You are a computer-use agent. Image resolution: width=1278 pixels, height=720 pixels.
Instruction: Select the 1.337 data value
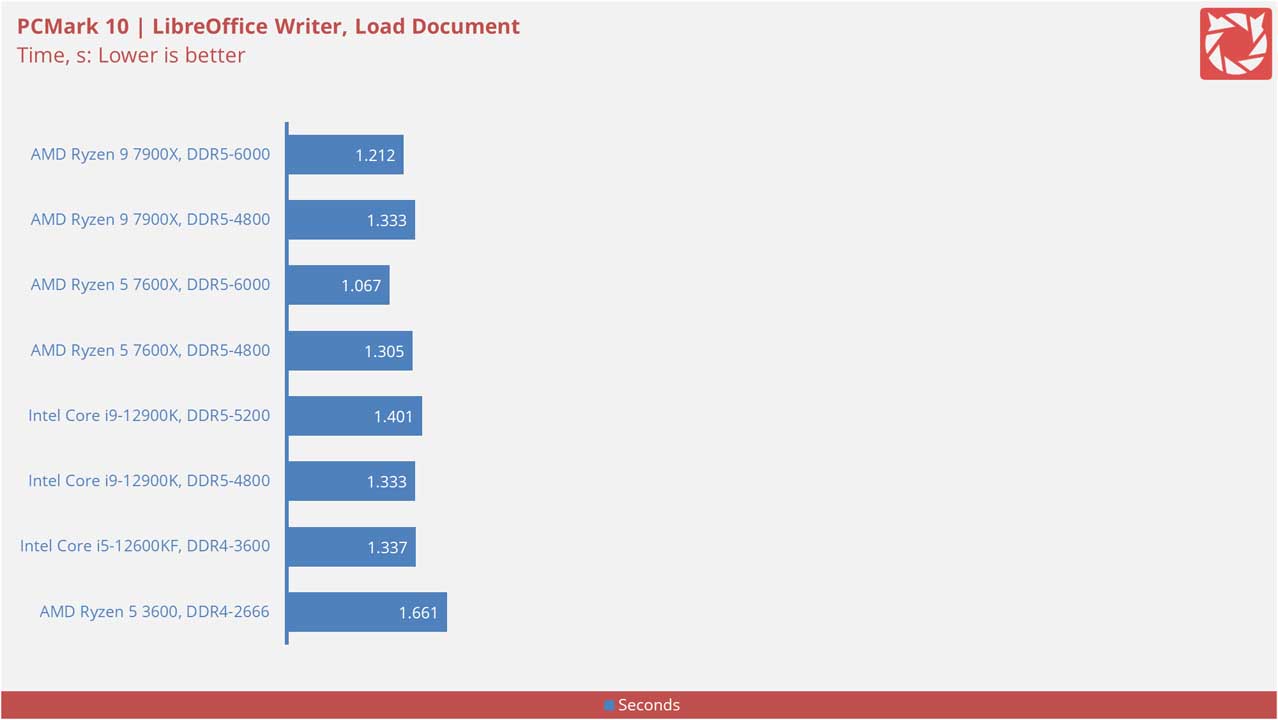[388, 547]
